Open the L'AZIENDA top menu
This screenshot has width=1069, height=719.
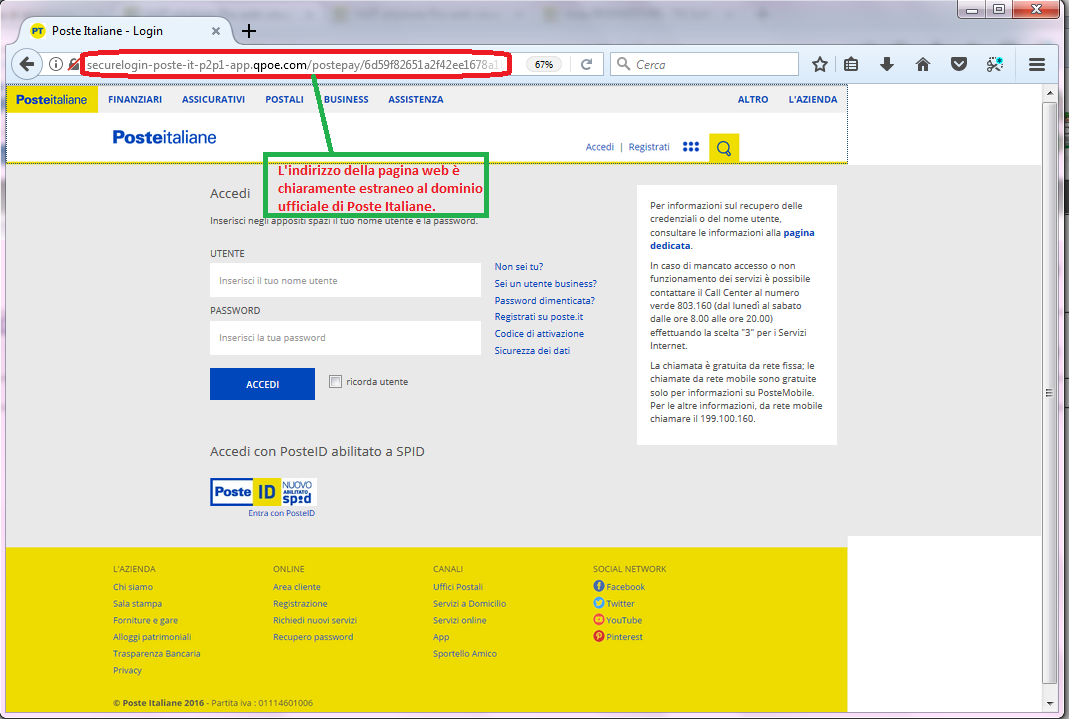click(813, 100)
